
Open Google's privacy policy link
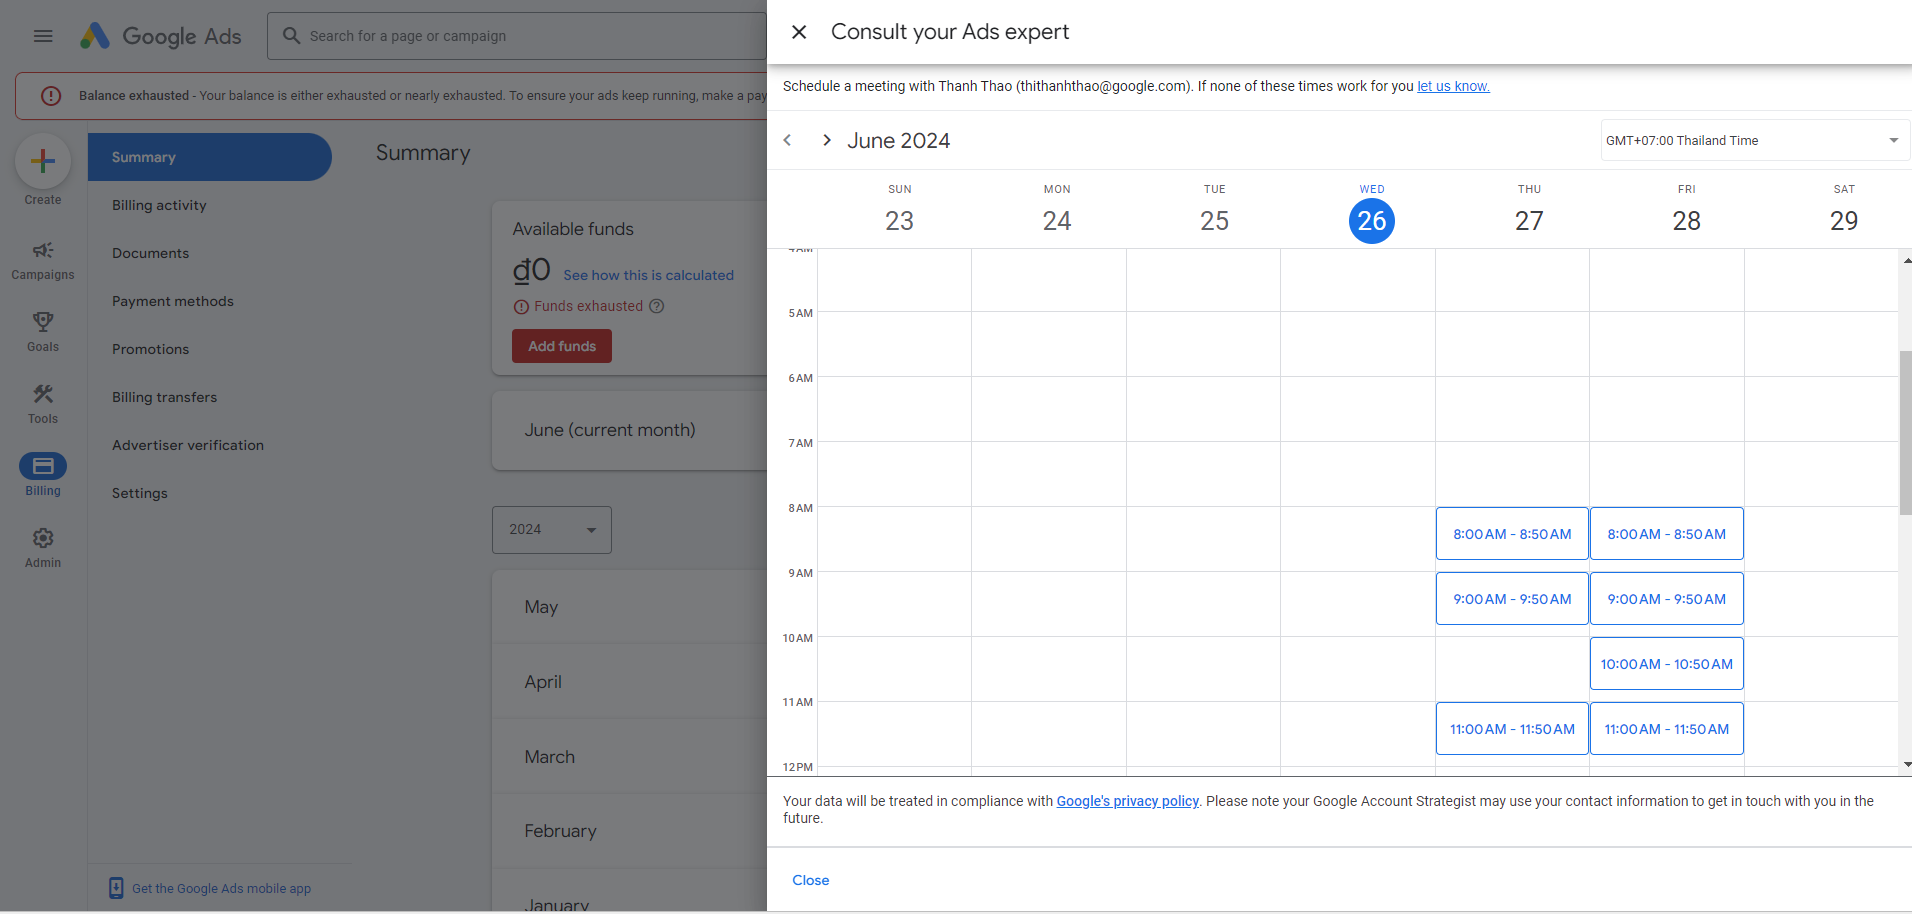coord(1127,801)
